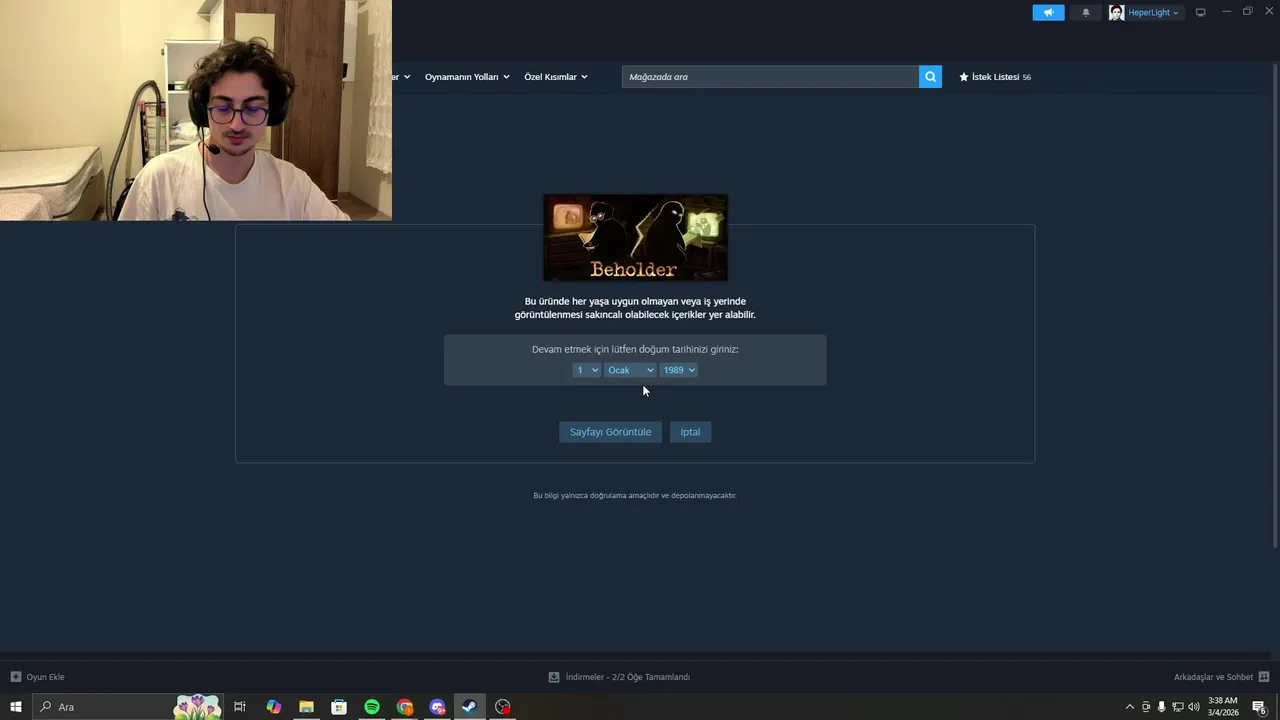Open Spotify from the taskbar
This screenshot has height=720, width=1280.
pyautogui.click(x=372, y=707)
